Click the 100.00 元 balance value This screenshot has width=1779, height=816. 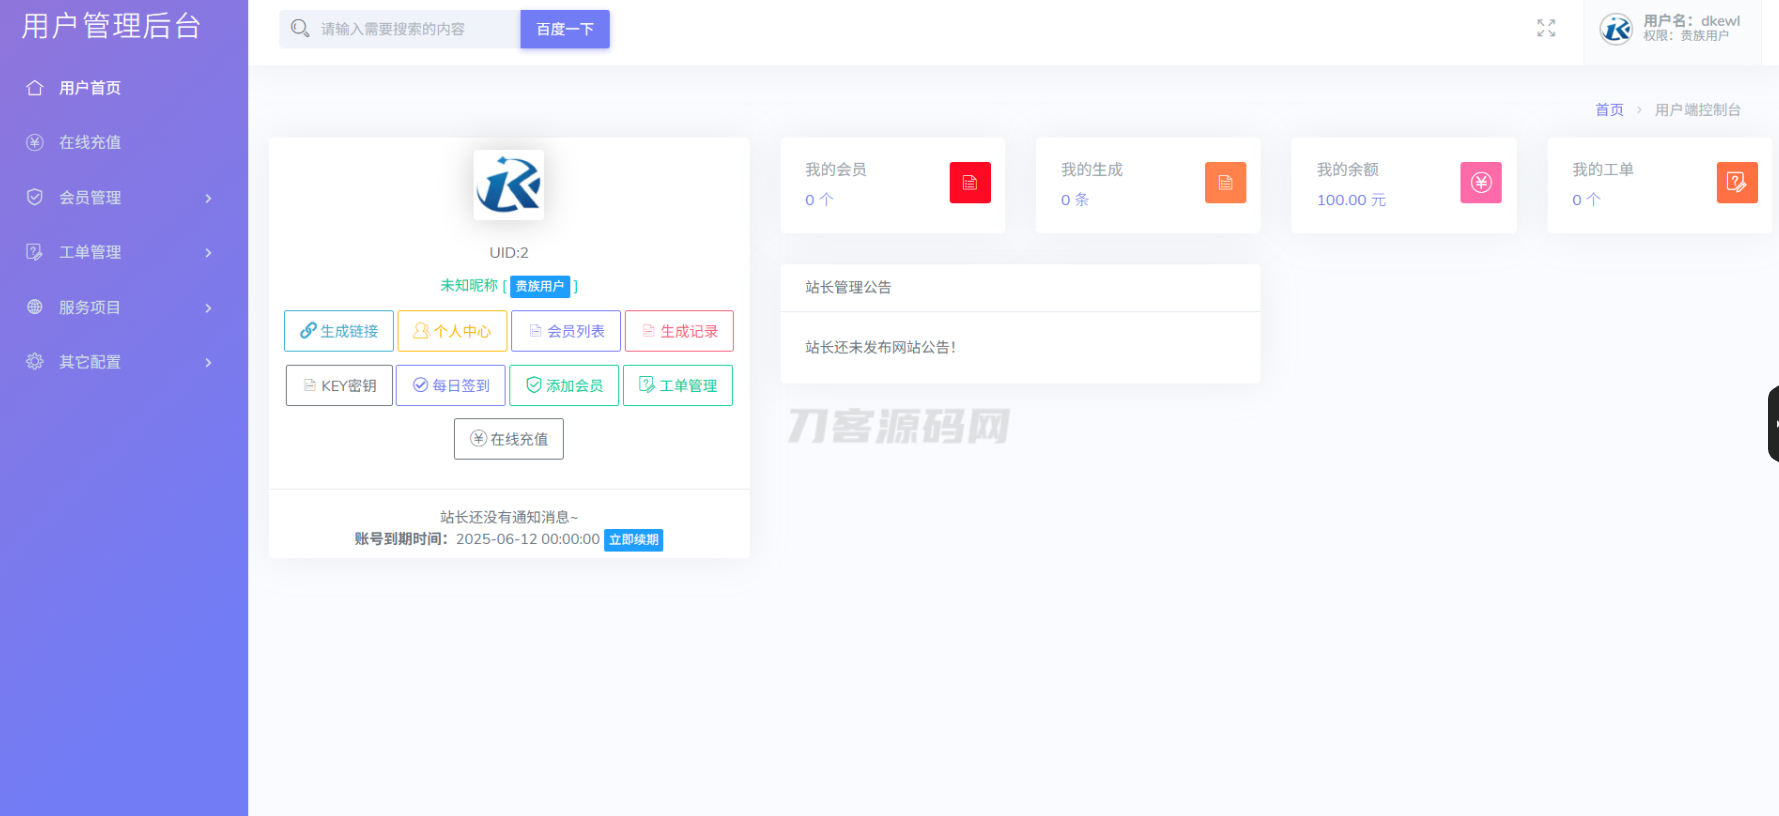[x=1351, y=200]
